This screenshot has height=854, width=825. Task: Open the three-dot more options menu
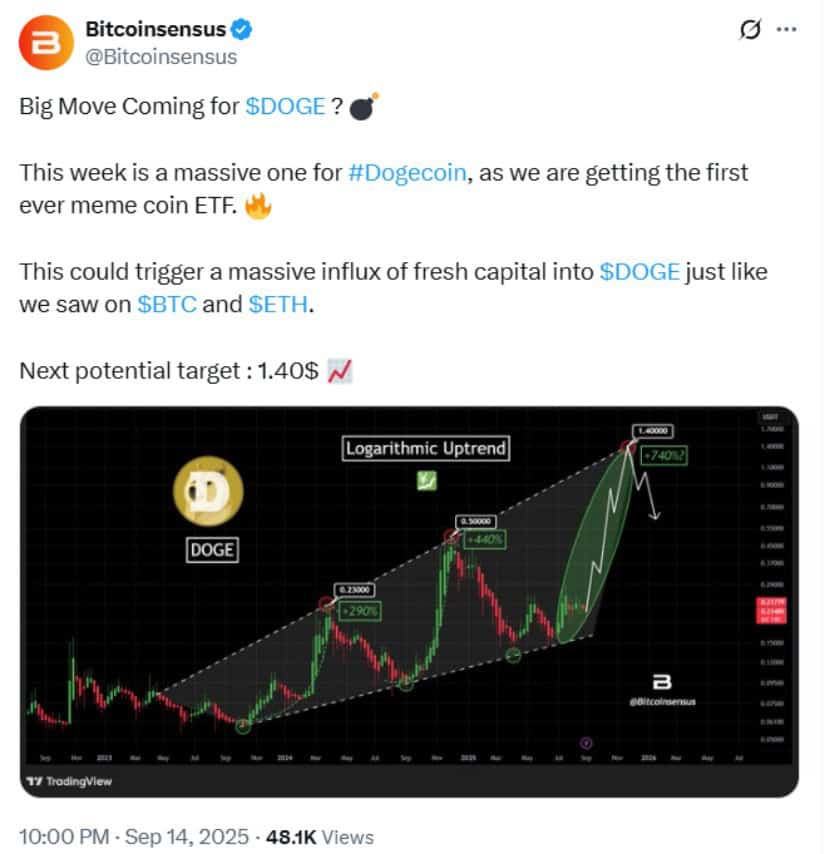coord(786,29)
